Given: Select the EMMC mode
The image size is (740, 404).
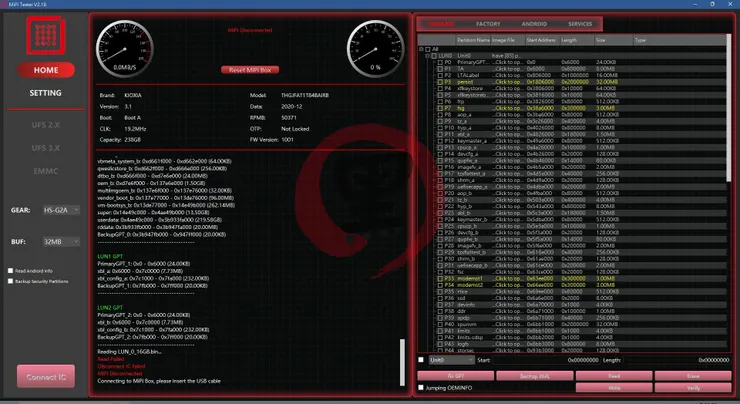Looking at the screenshot, I should click(46, 171).
